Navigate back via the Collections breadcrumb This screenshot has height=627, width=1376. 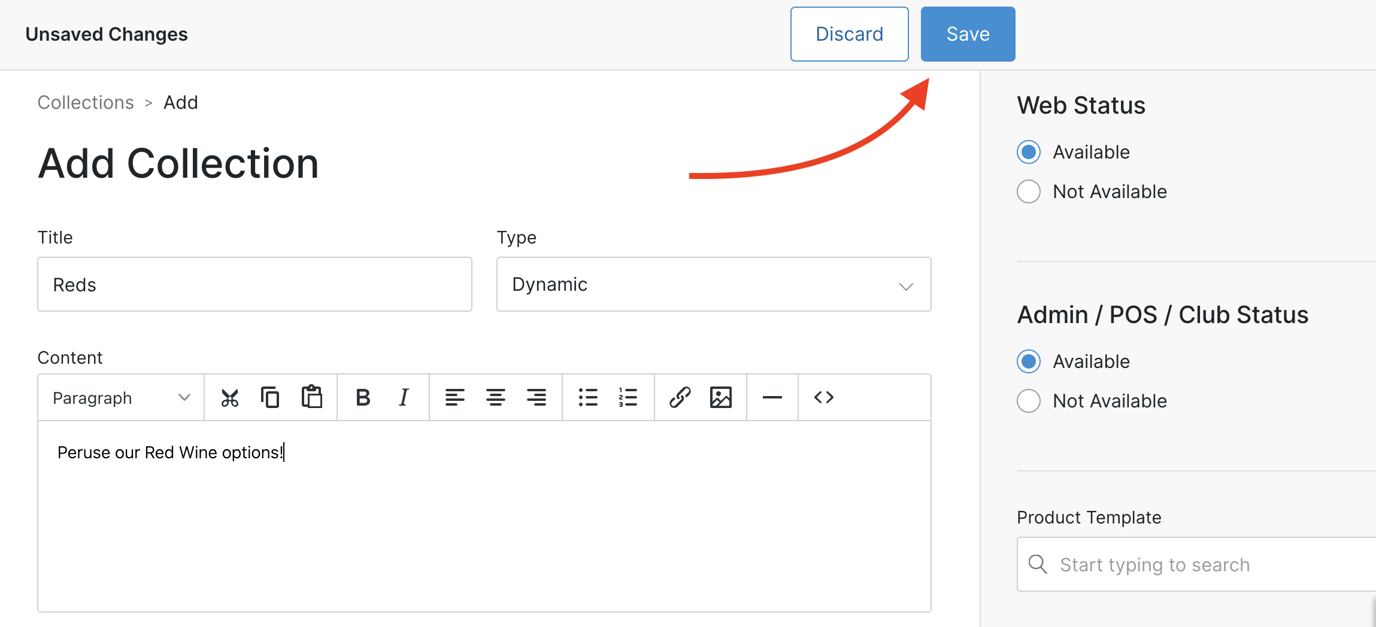click(x=85, y=102)
